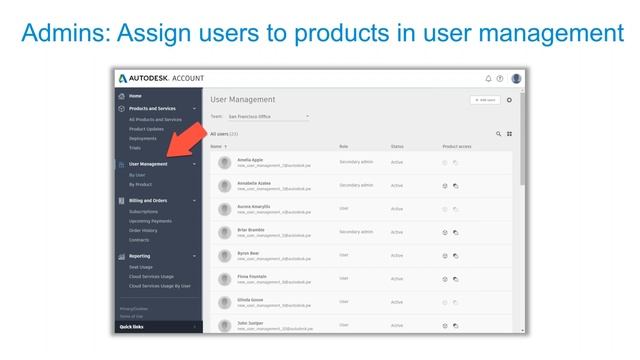Click the All users count label
The height and width of the screenshot is (360, 640).
[224, 134]
